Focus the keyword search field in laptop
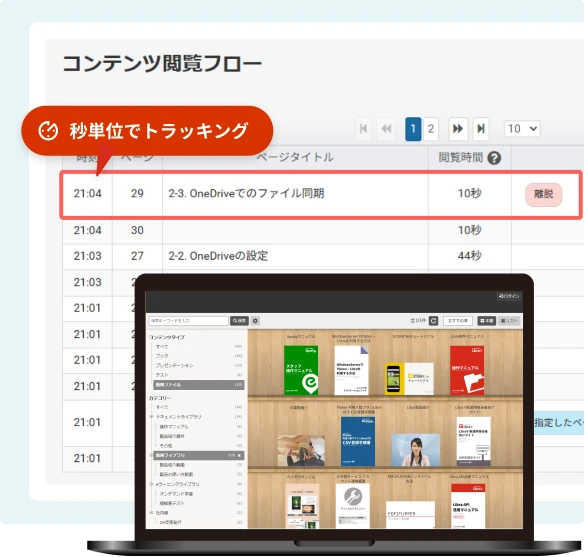 (x=188, y=321)
